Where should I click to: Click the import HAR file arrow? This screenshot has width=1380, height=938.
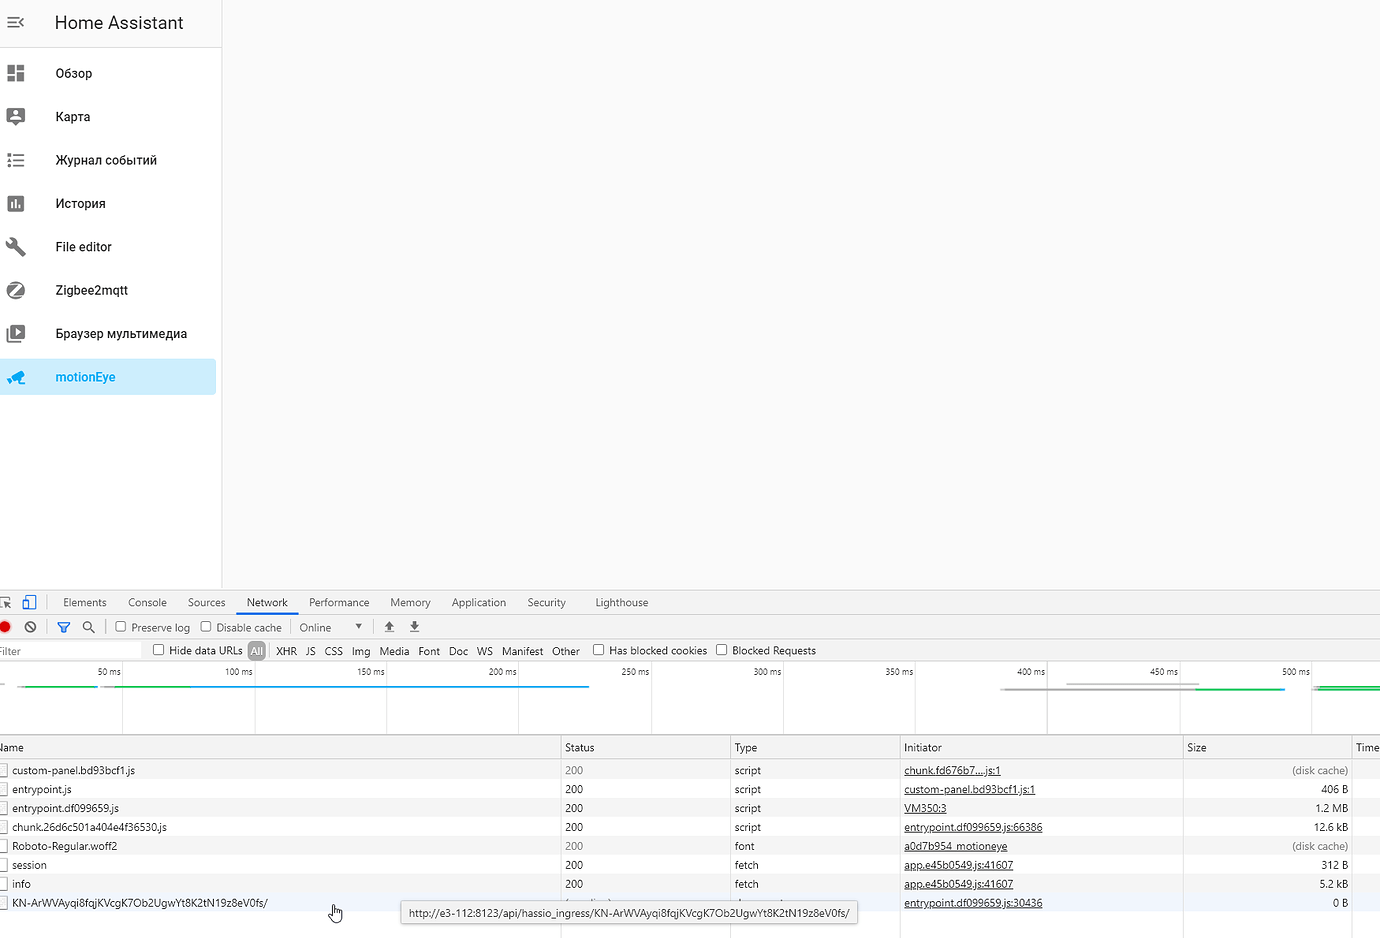tap(389, 626)
